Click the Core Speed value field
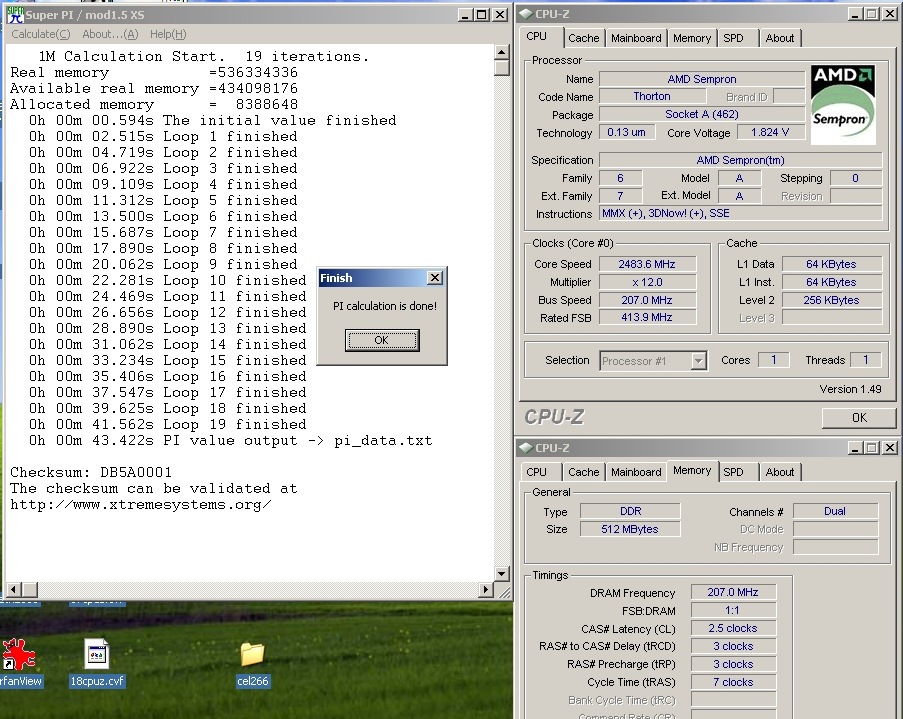This screenshot has width=903, height=719. [x=649, y=264]
